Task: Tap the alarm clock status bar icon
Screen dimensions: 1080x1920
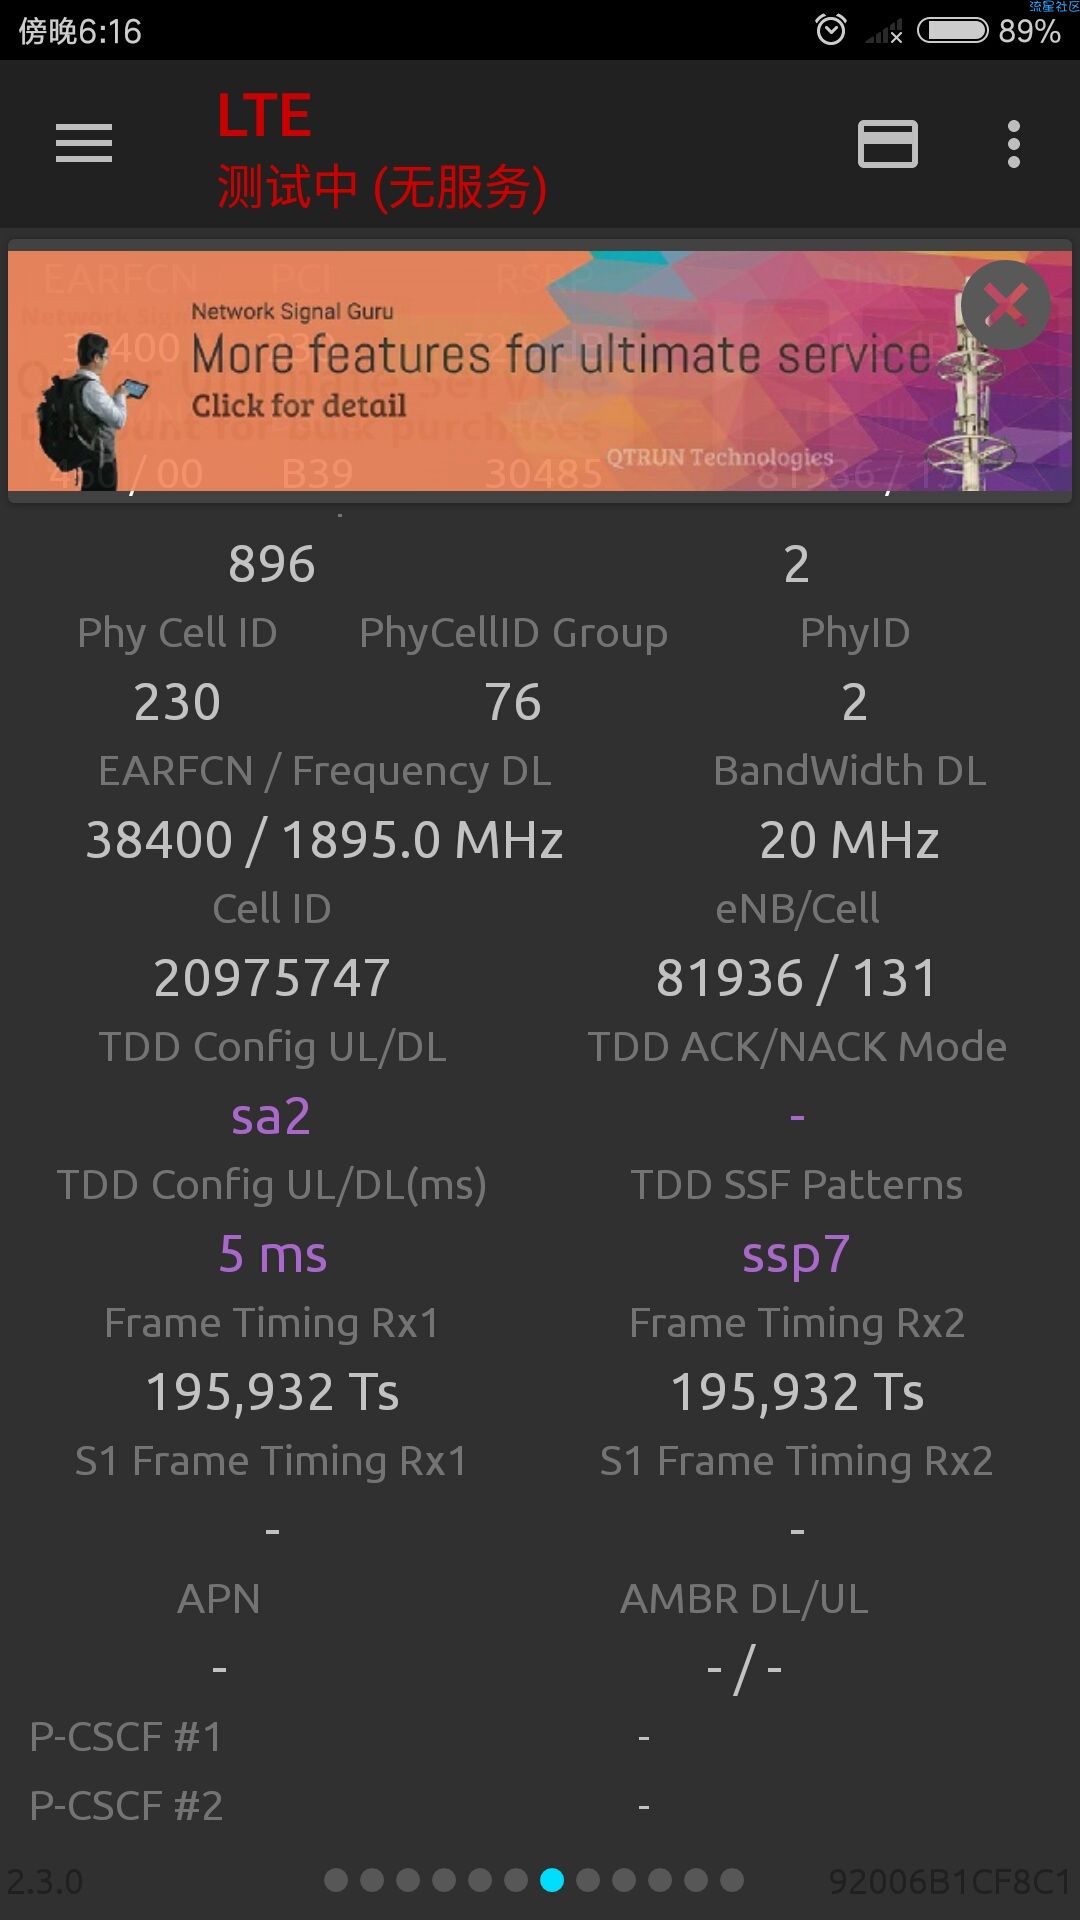Action: [x=831, y=30]
